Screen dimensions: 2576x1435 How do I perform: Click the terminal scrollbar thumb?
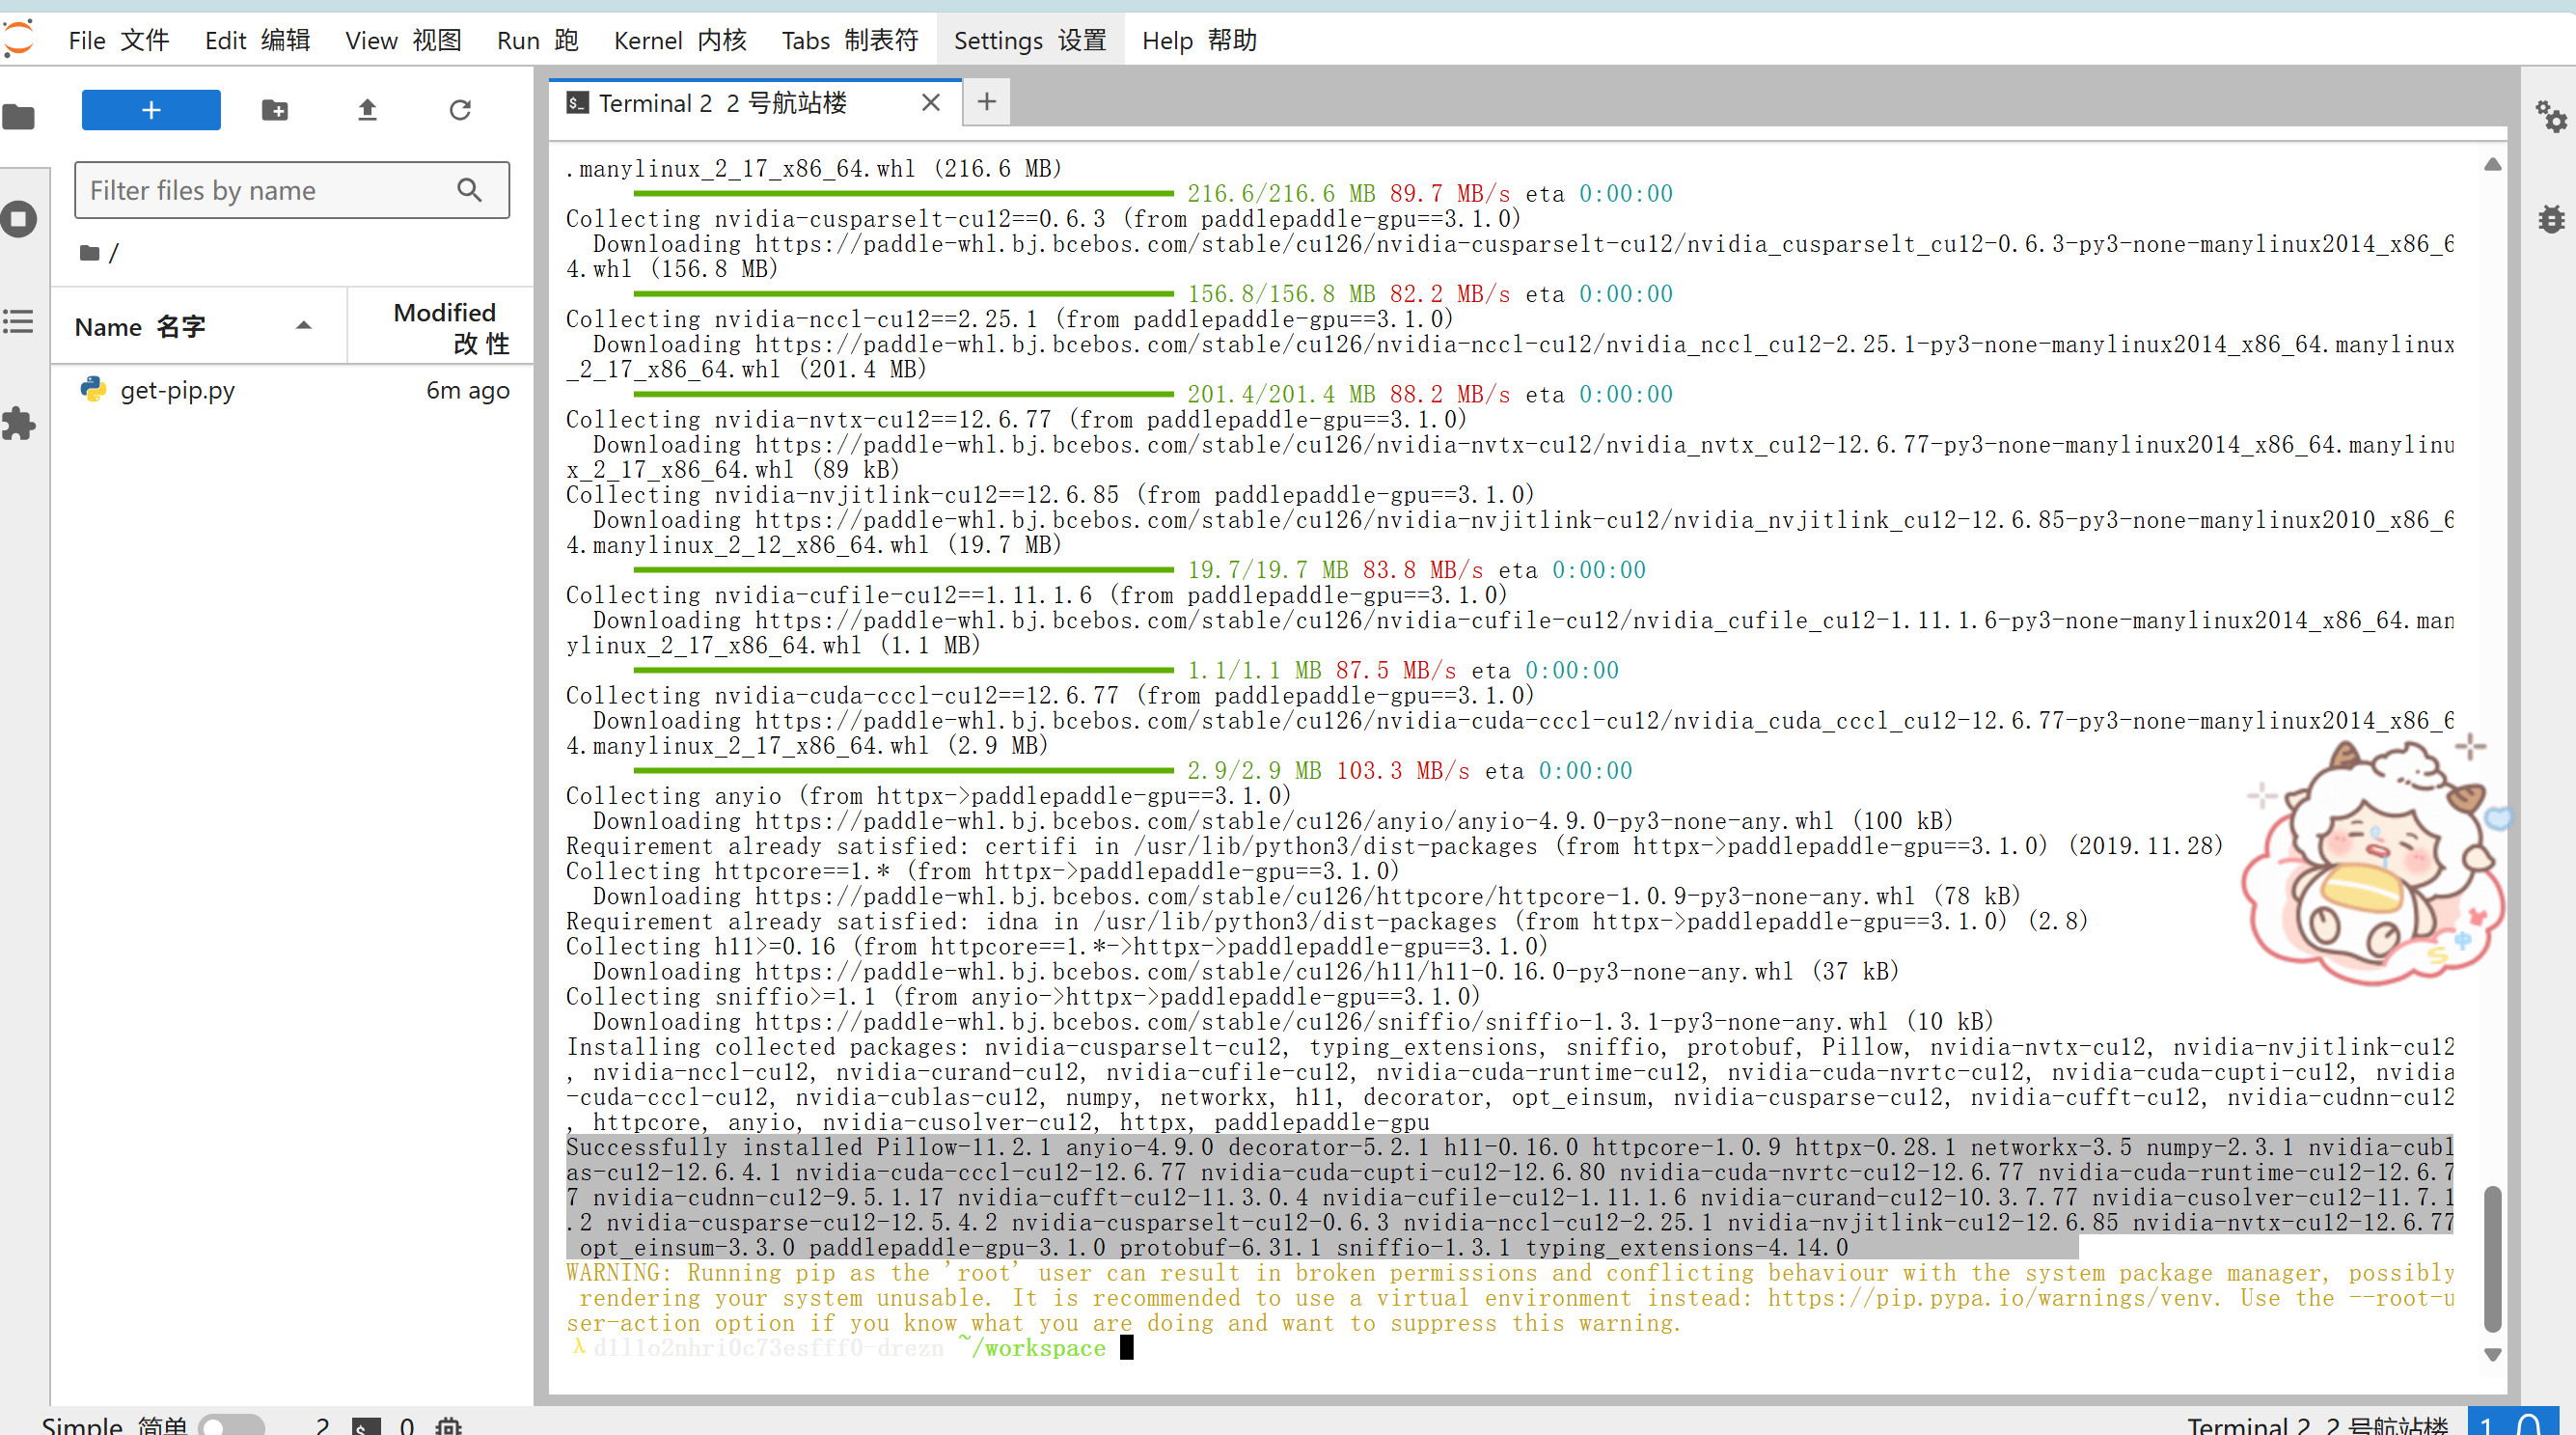coord(2492,1258)
